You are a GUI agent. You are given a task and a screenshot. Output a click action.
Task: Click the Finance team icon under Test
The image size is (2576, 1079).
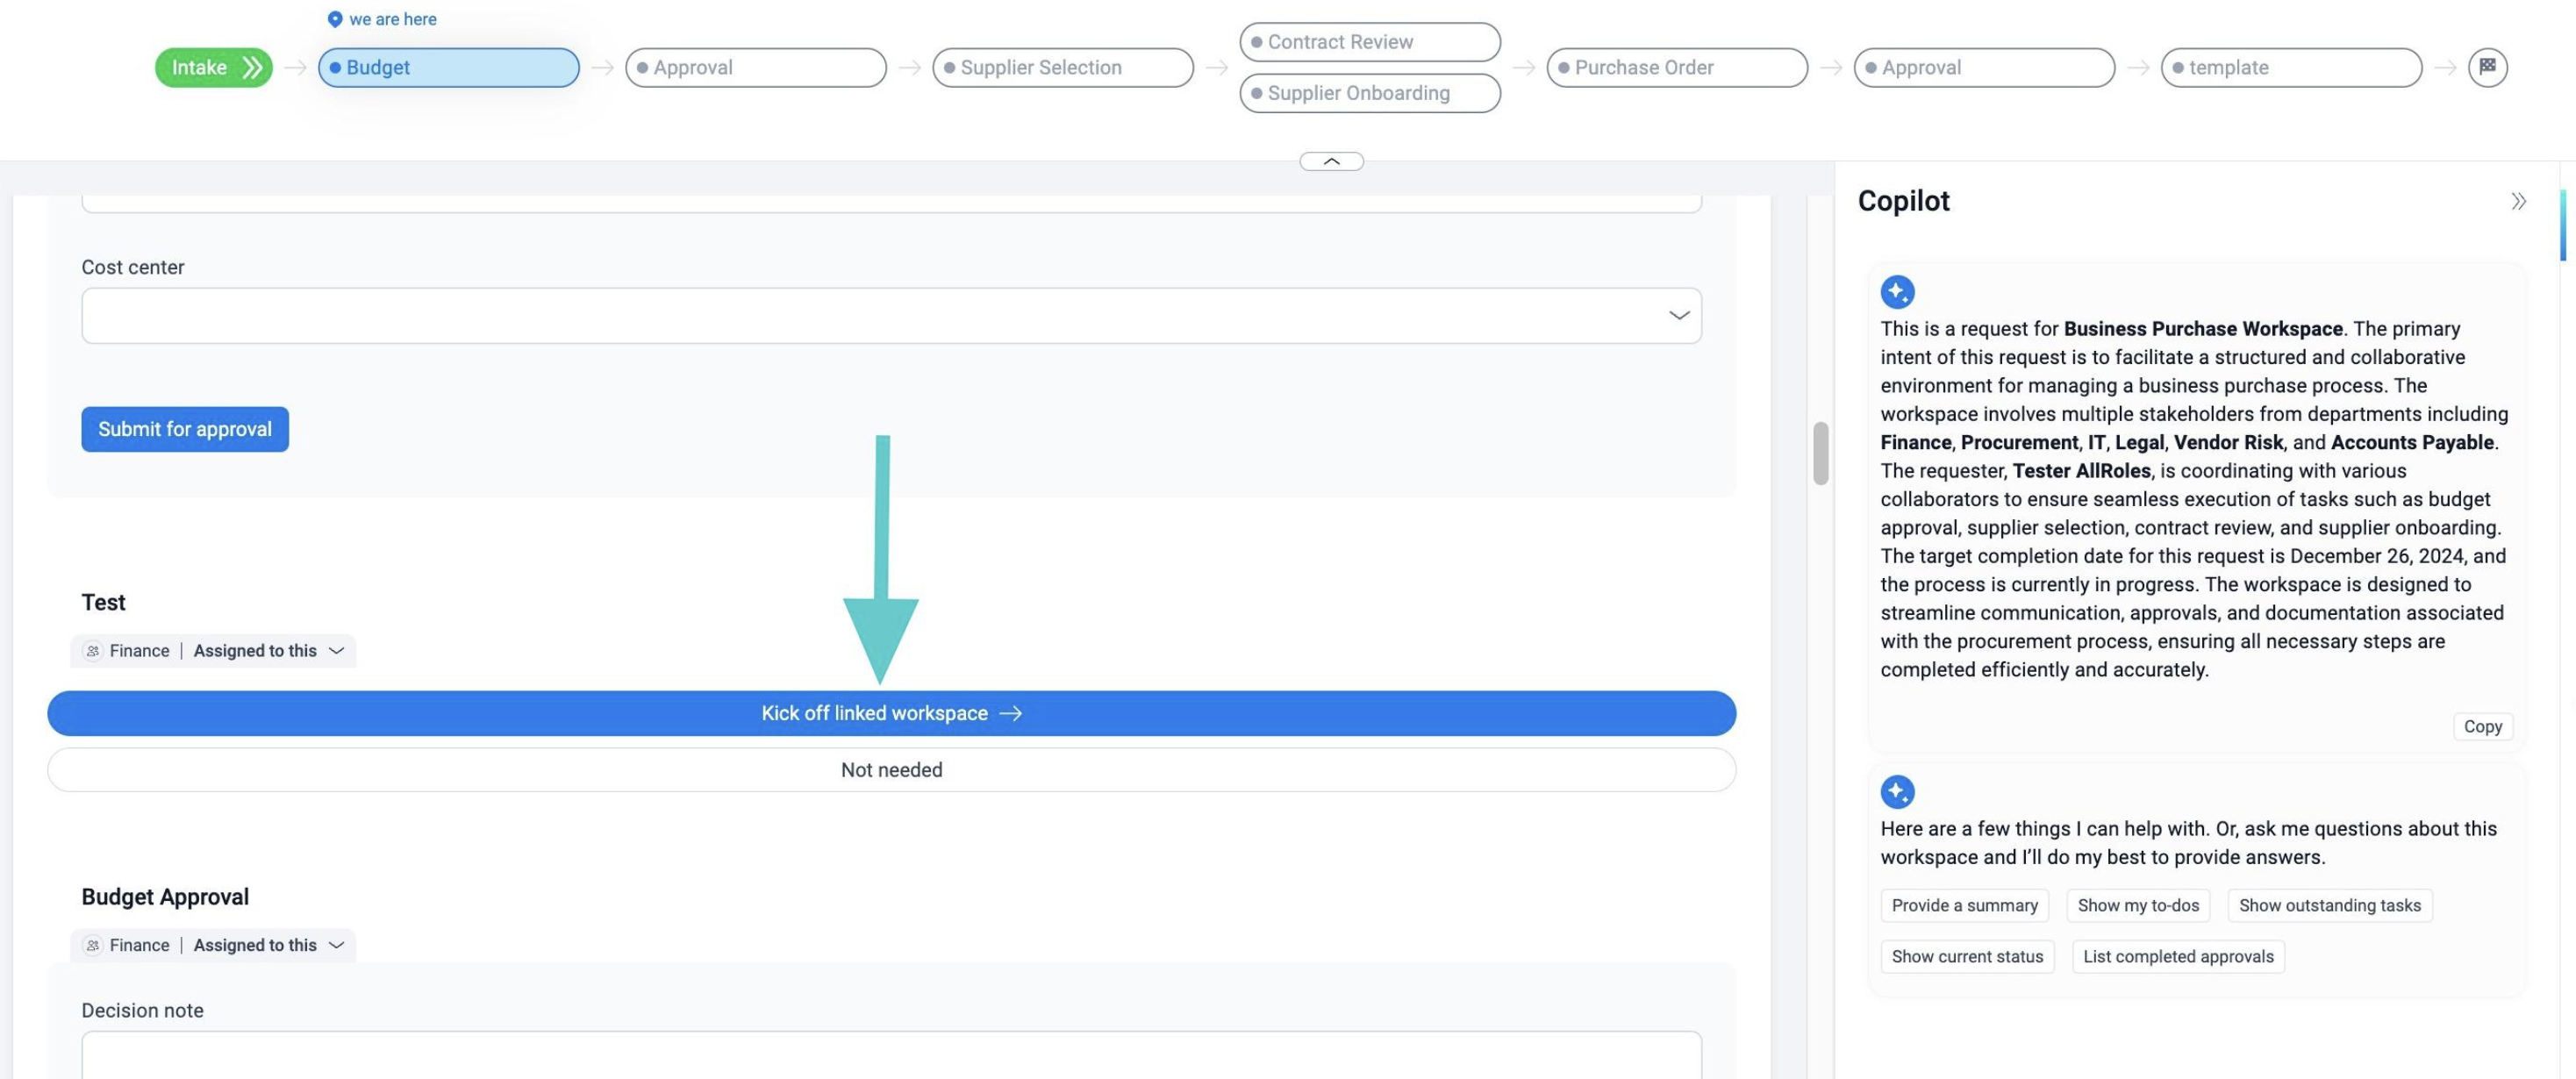click(x=92, y=651)
